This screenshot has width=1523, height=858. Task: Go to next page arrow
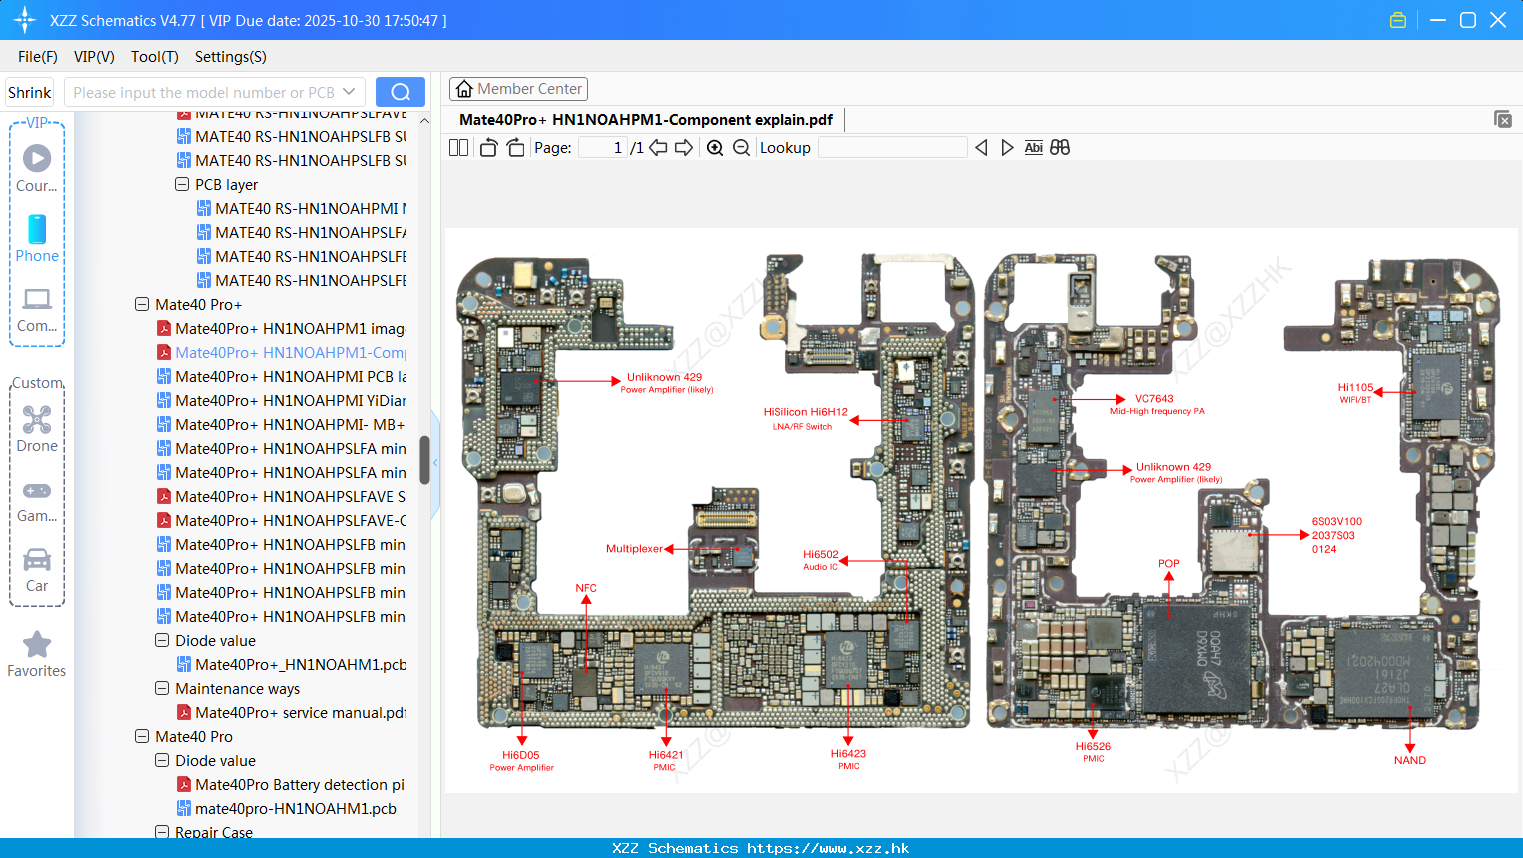pos(684,147)
